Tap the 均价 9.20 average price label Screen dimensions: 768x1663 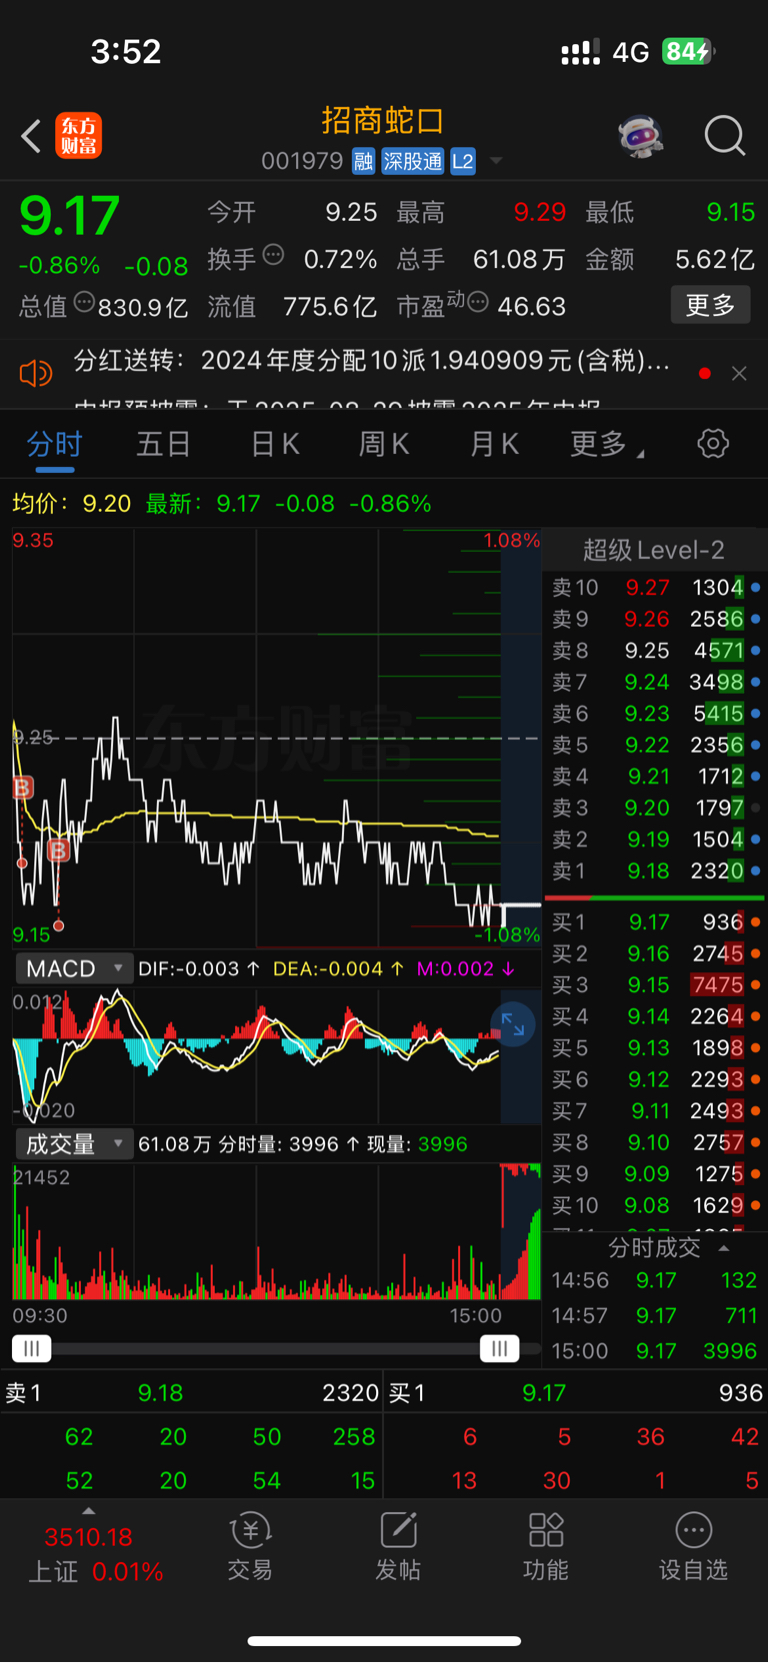71,503
